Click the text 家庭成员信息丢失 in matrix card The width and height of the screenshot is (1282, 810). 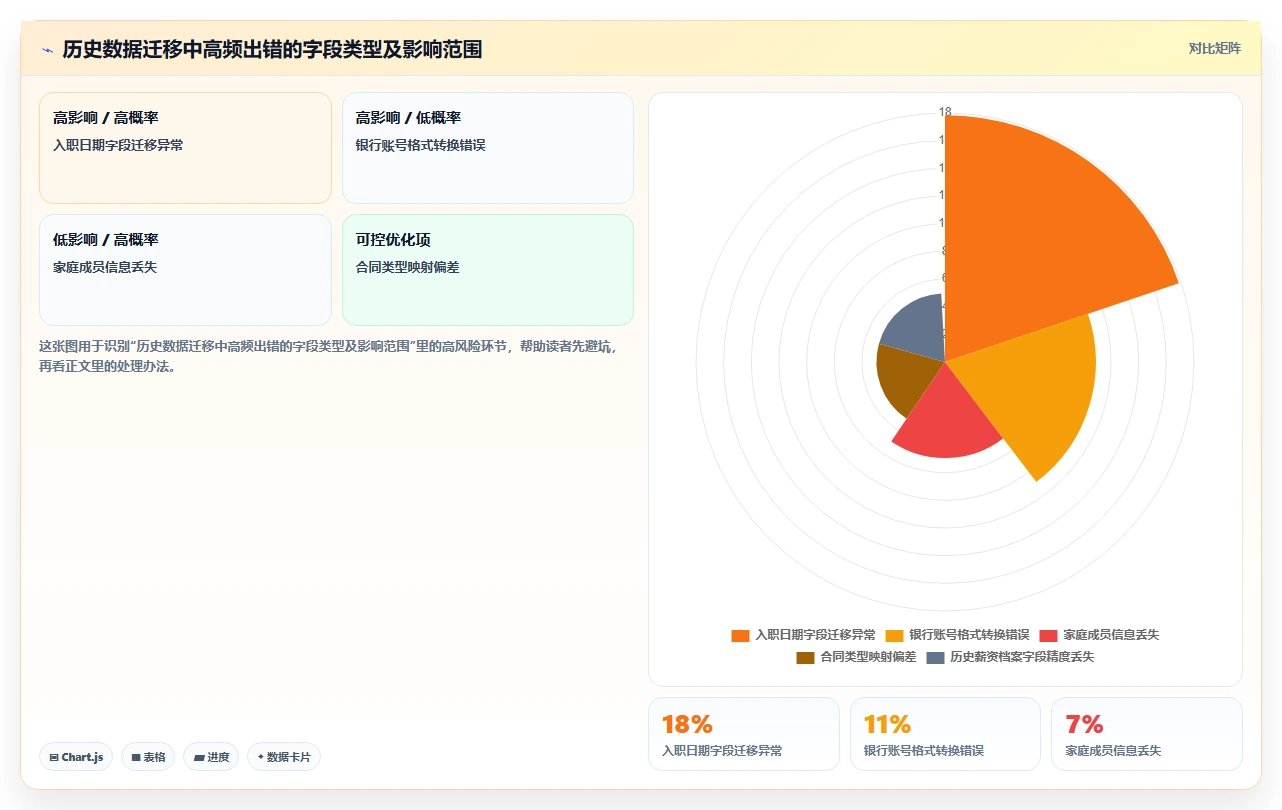pos(105,267)
